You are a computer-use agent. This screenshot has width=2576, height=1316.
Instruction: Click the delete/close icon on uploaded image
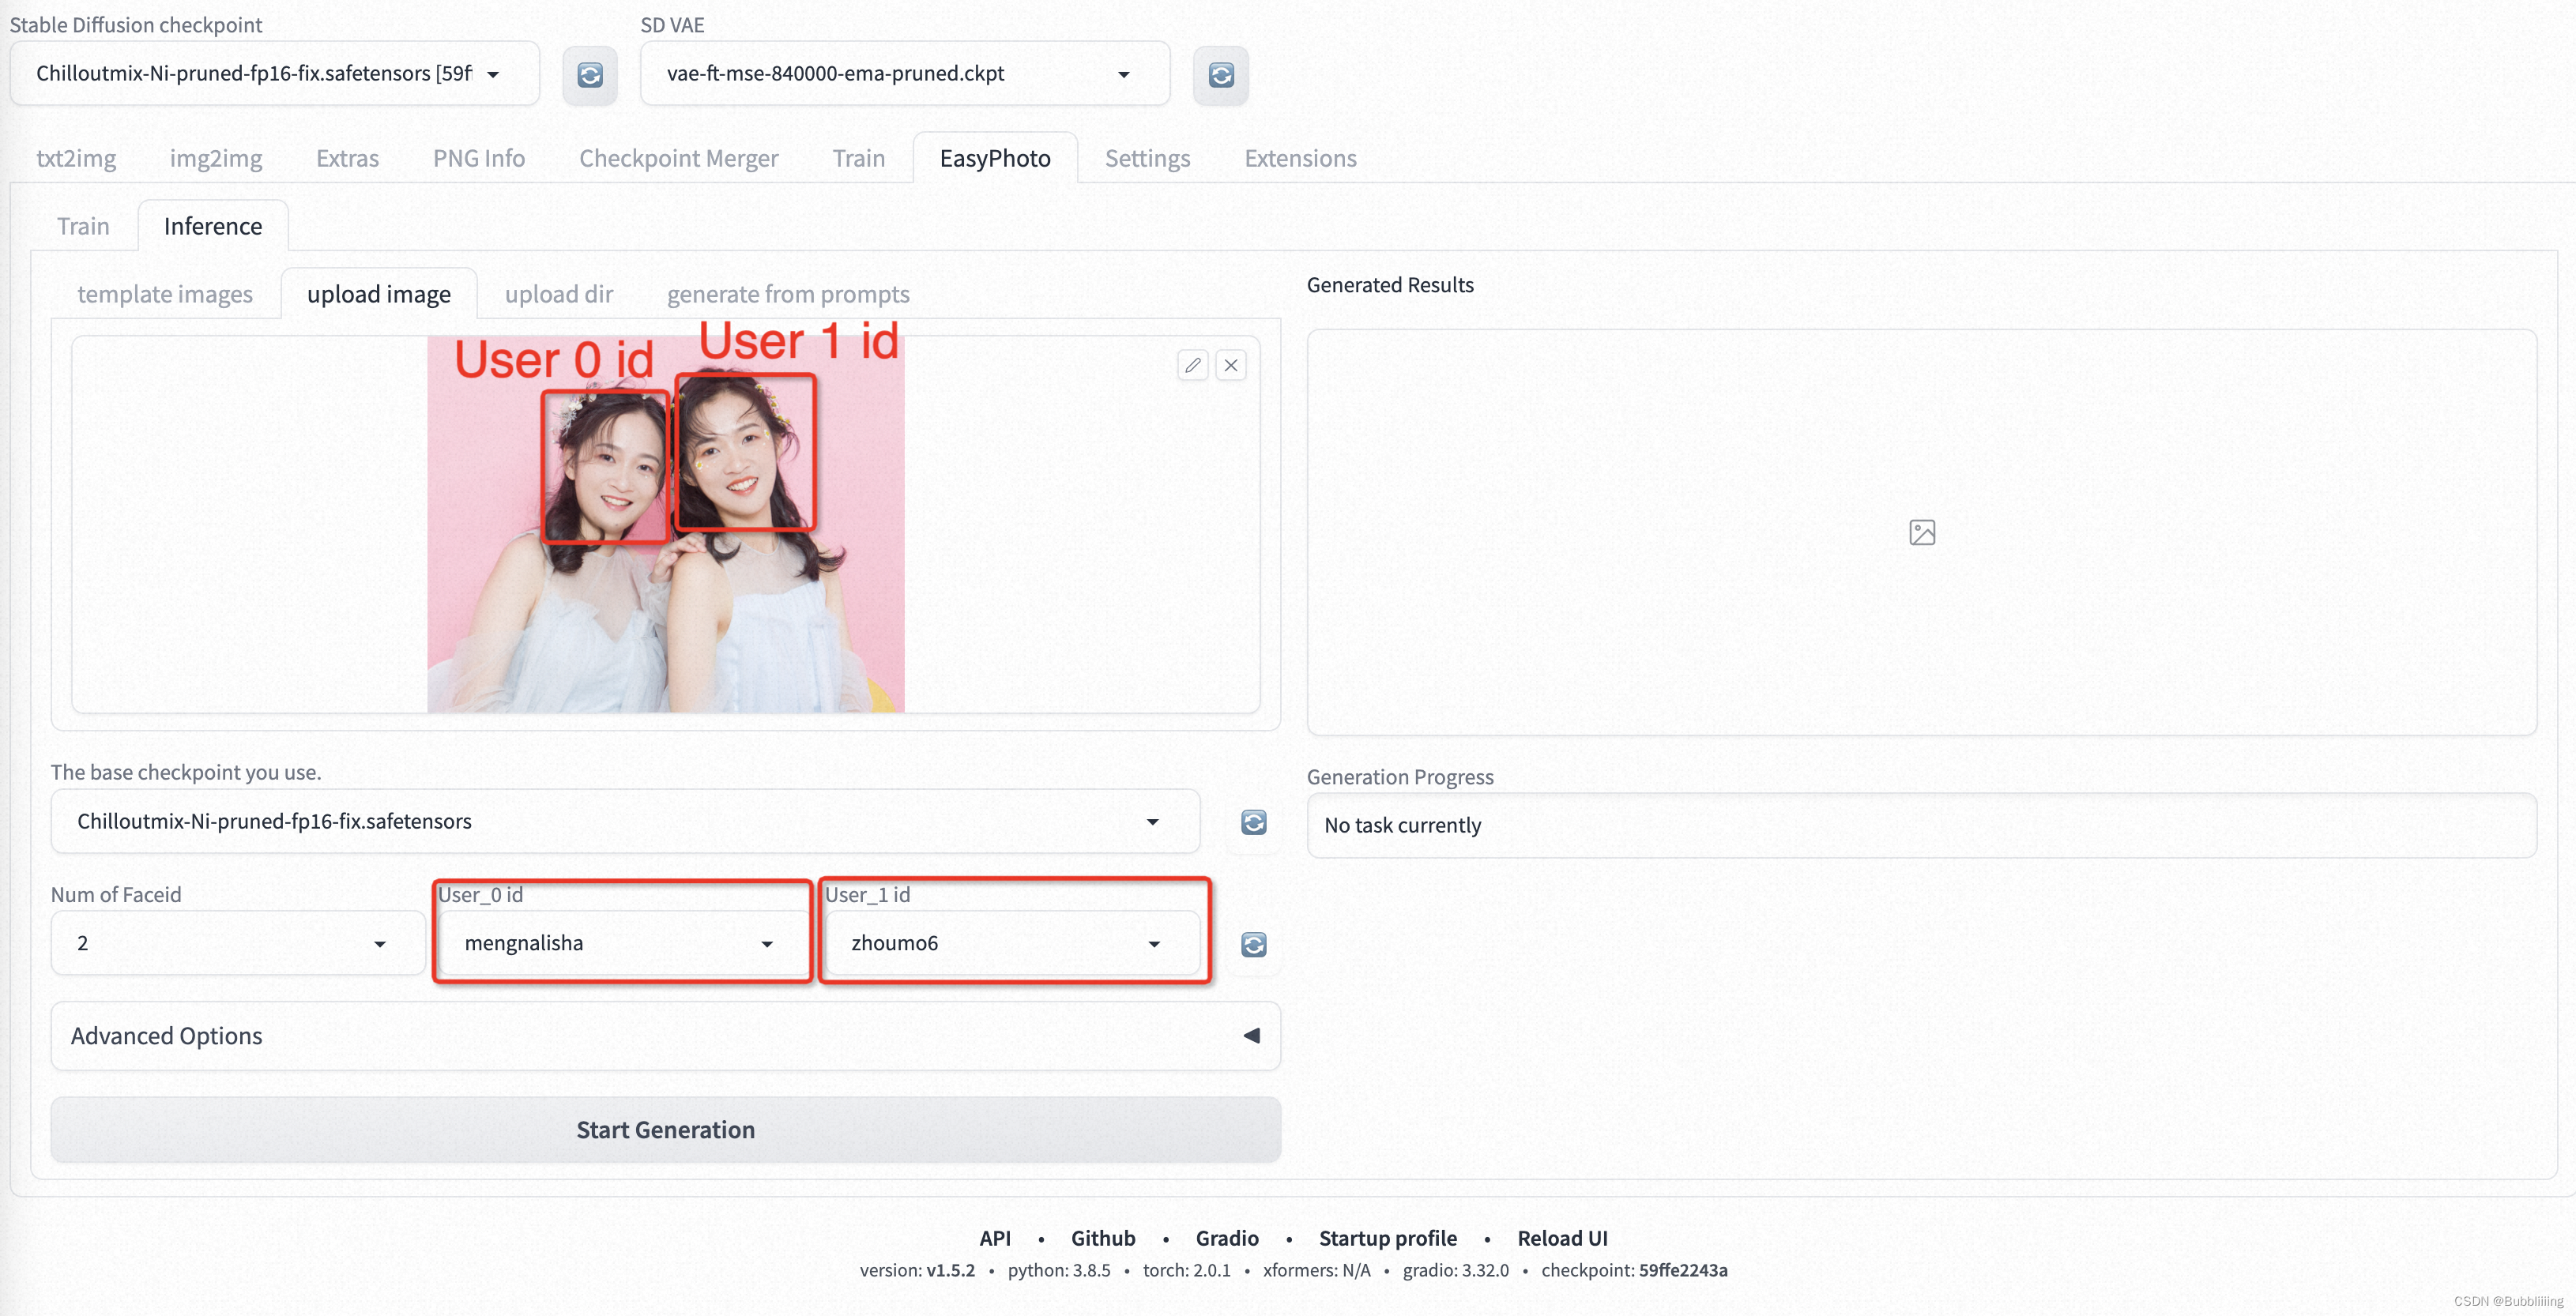tap(1230, 364)
